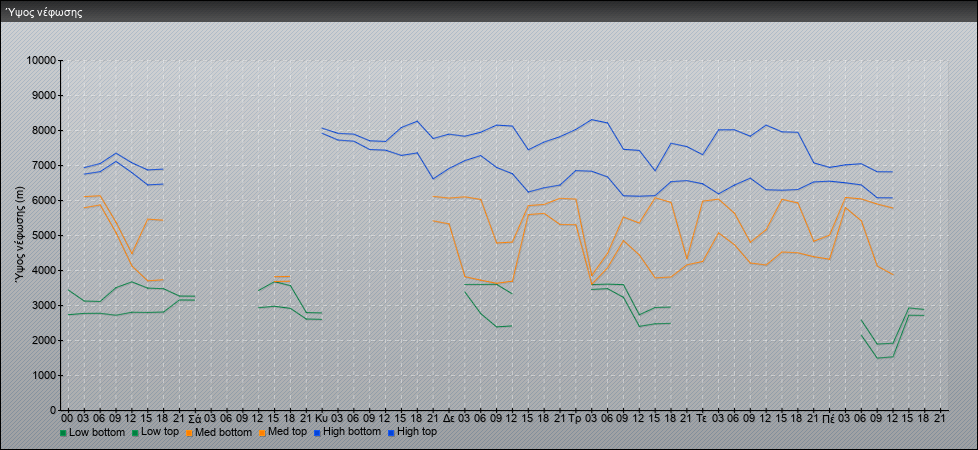Select the Κυ day label on x-axis
This screenshot has height=450, width=978.
click(x=322, y=418)
